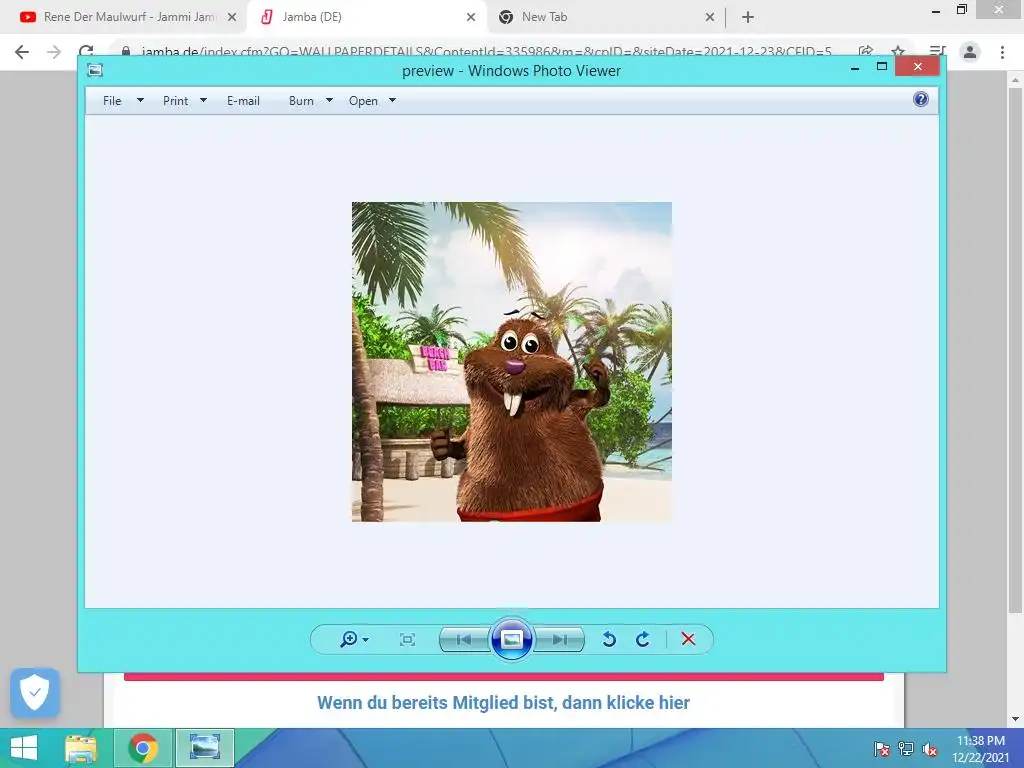Click the Photo Viewer help icon
1024x768 pixels.
pyautogui.click(x=921, y=99)
